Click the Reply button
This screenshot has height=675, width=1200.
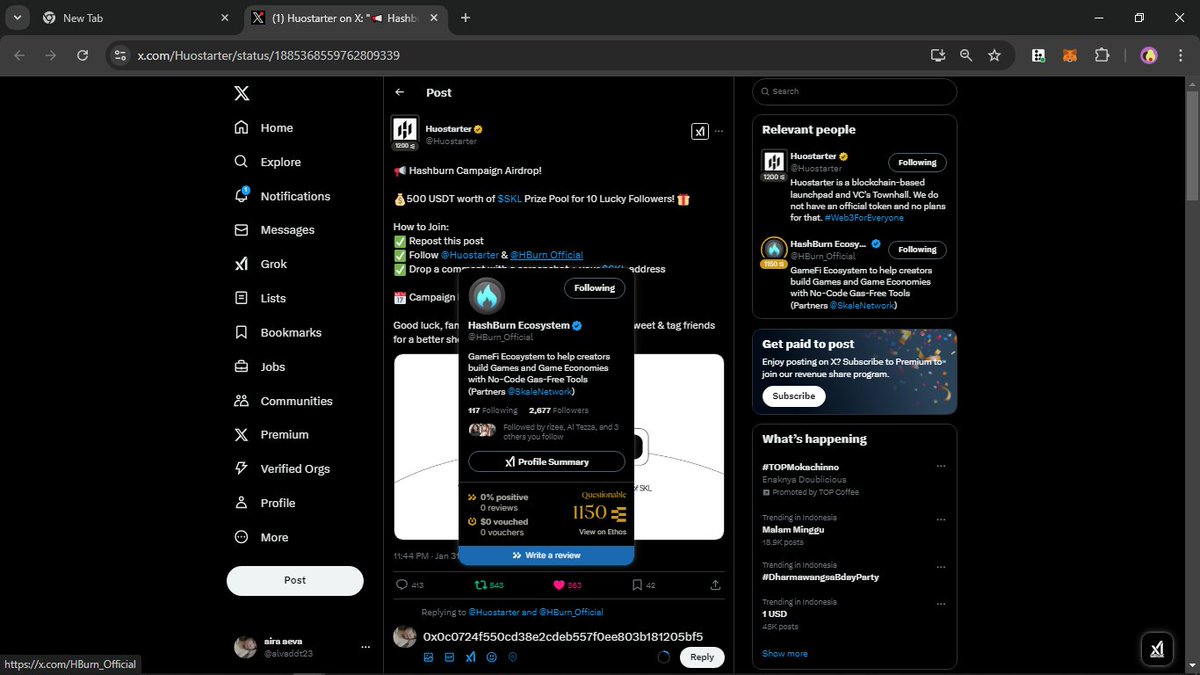[702, 657]
